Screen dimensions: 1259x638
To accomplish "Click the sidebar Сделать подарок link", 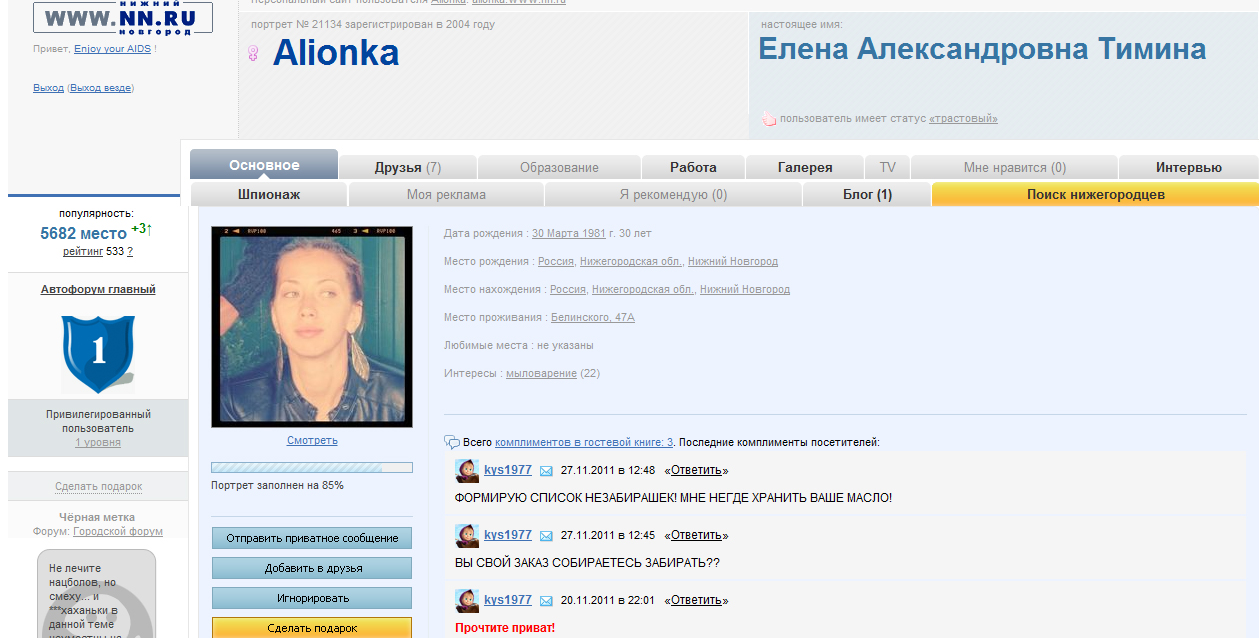I will (98, 486).
